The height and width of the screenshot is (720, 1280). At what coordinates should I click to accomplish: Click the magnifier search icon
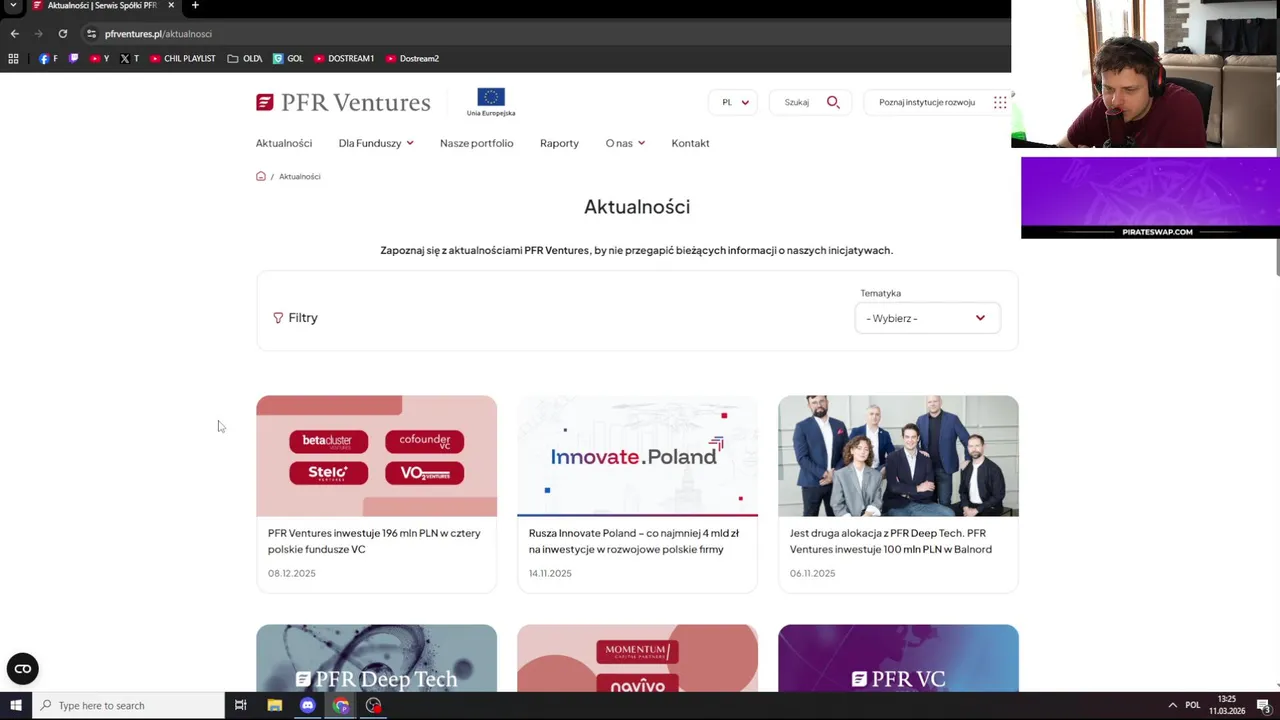point(833,102)
